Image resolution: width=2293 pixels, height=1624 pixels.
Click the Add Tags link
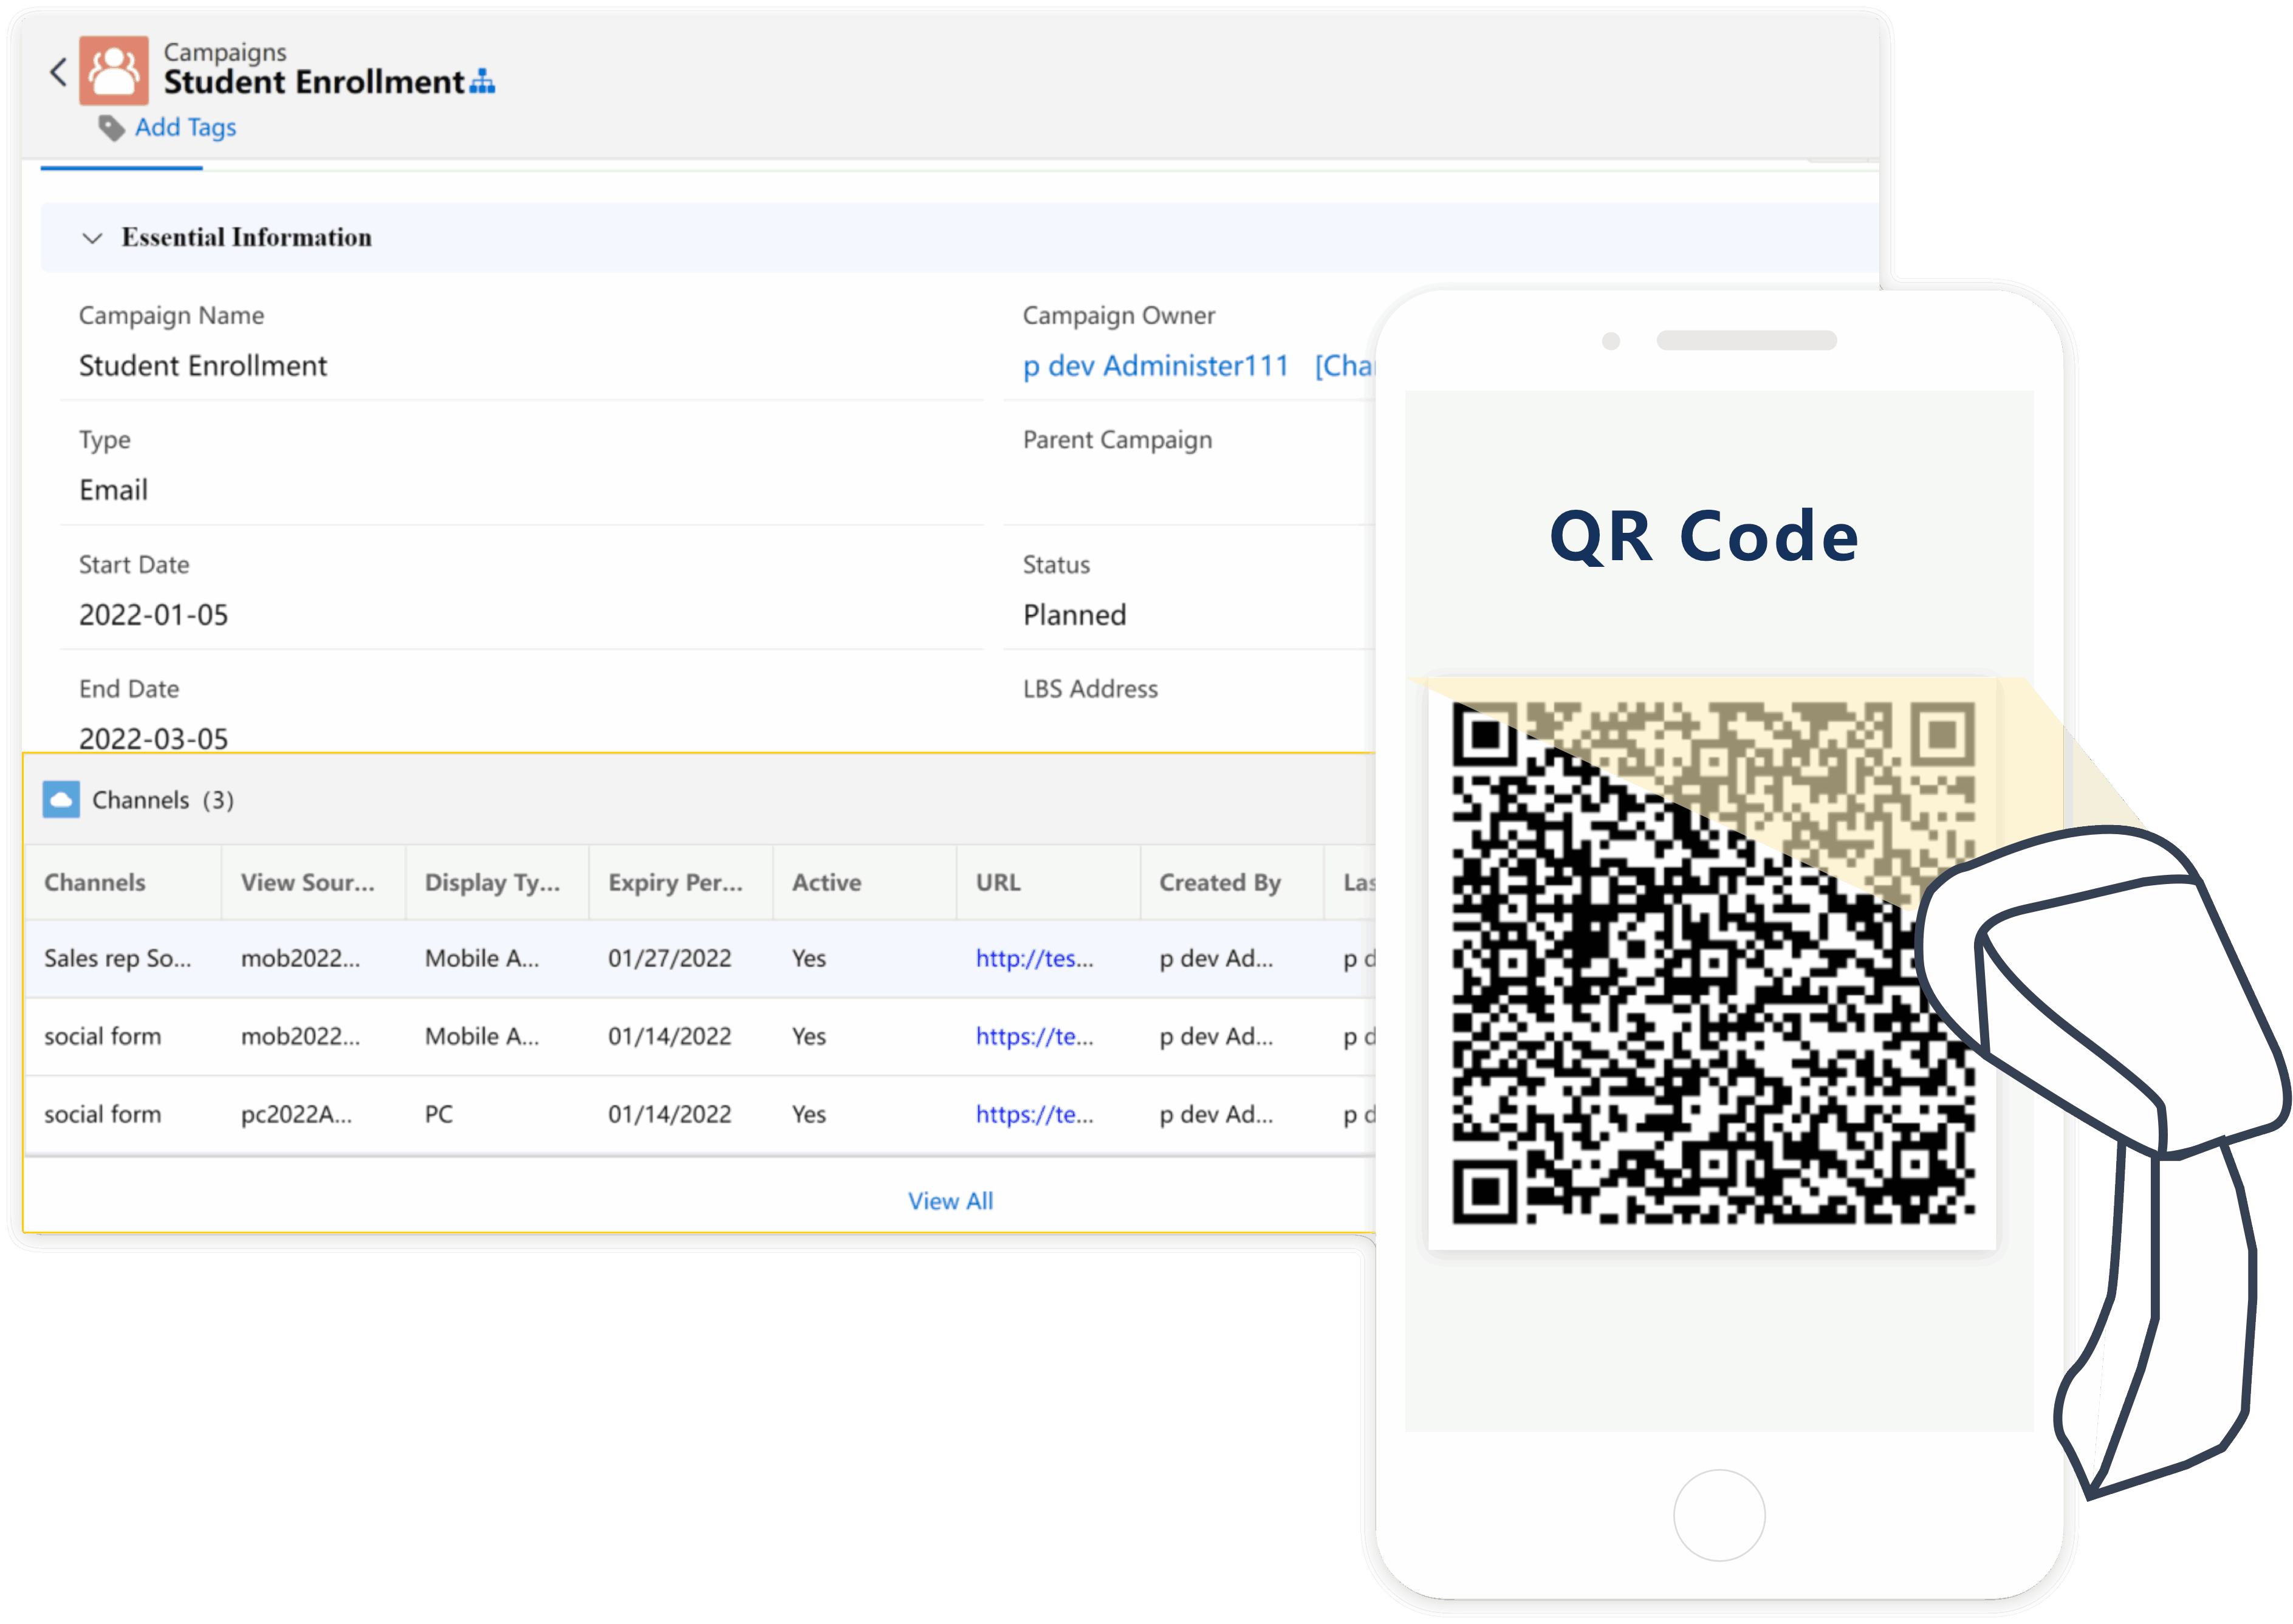[x=186, y=128]
